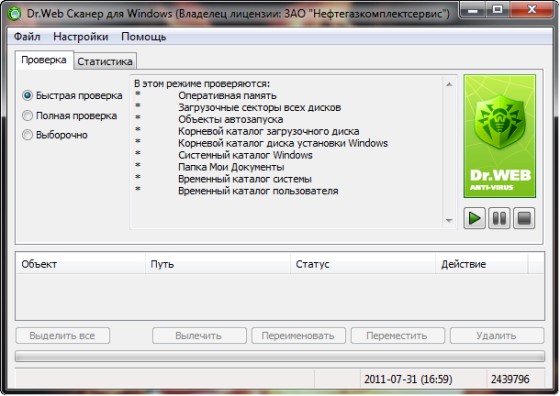This screenshot has width=560, height=396.
Task: Click the Временный каталог пользователя line
Action: tap(258, 191)
